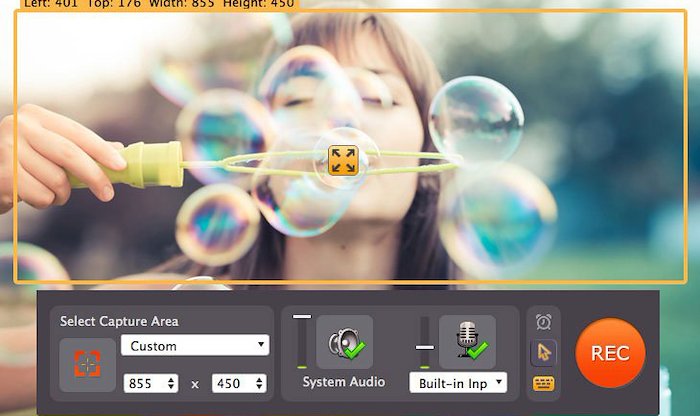Click the microphone volume slider
Image resolution: width=700 pixels, height=416 pixels.
point(425,343)
